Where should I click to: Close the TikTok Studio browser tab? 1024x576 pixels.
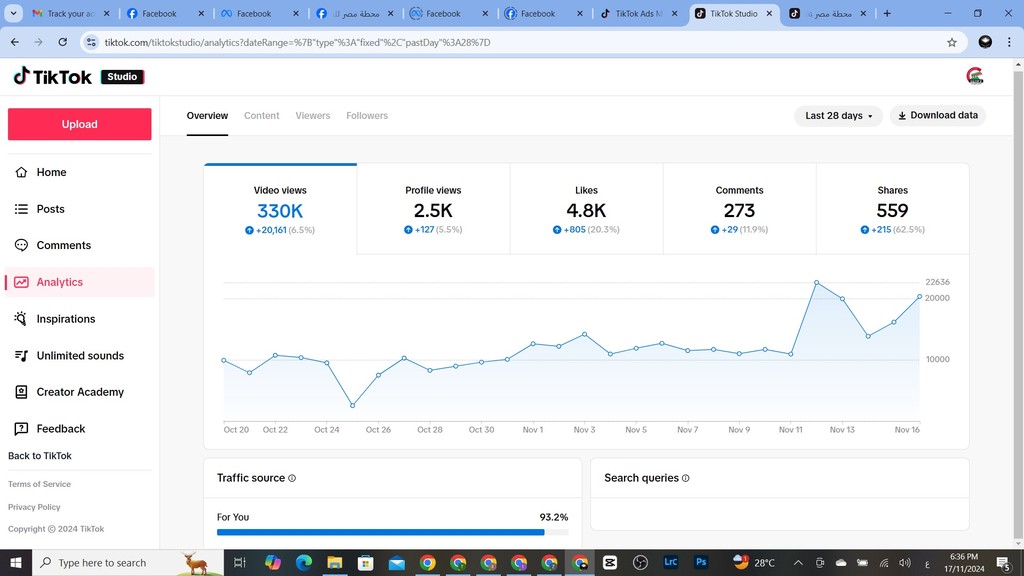tap(769, 14)
